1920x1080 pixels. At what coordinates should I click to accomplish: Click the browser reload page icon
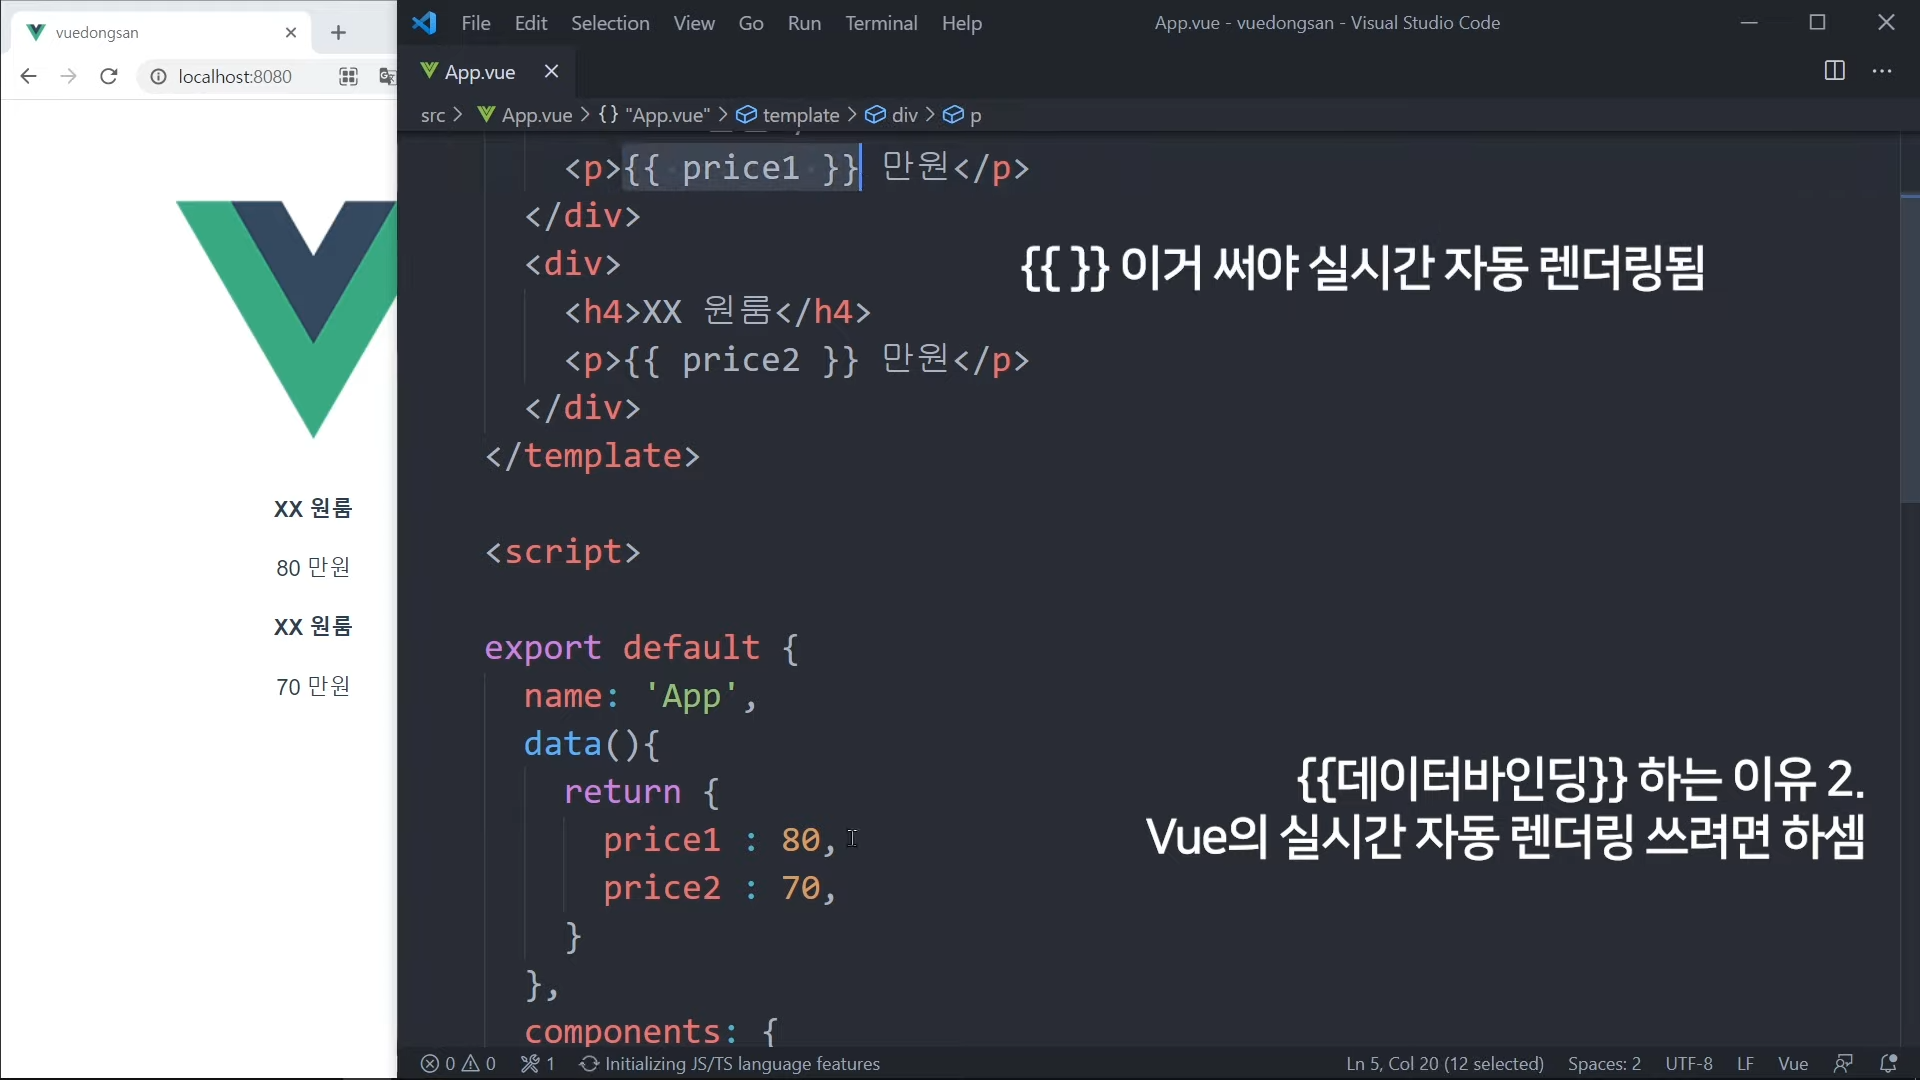click(109, 76)
